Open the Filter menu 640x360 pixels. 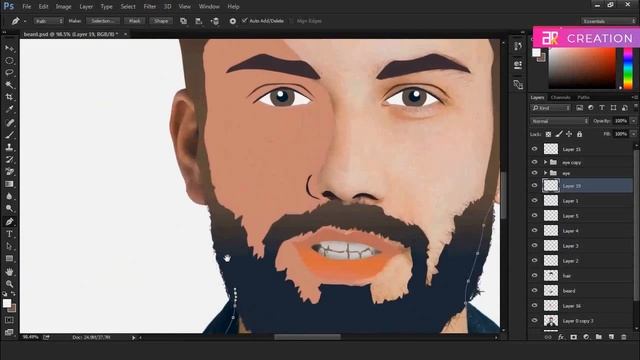coord(149,7)
